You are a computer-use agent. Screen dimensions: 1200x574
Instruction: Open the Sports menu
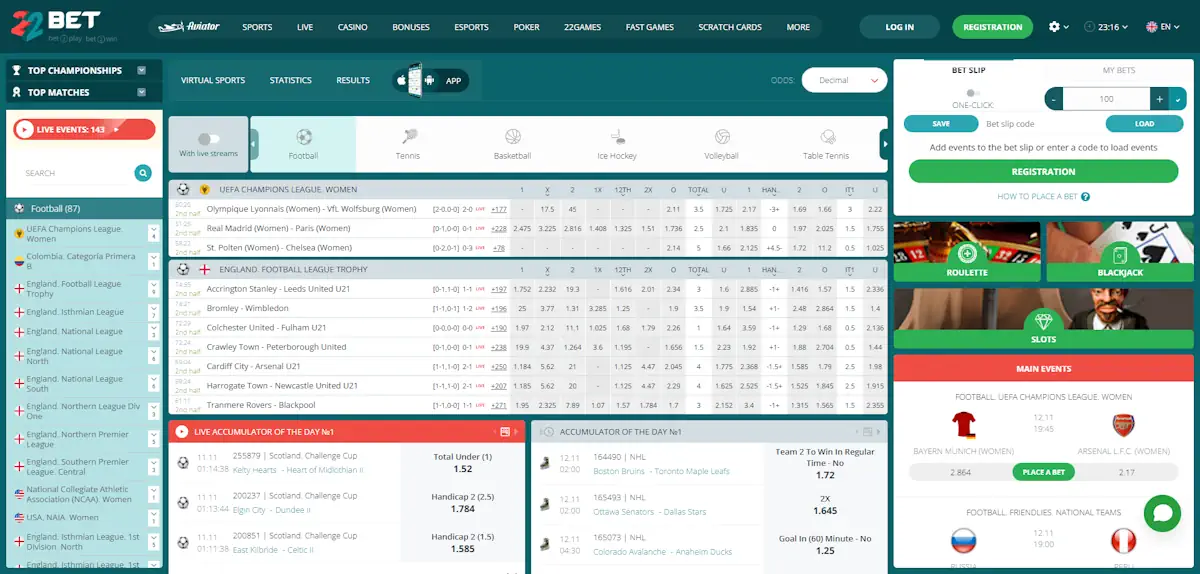point(257,27)
